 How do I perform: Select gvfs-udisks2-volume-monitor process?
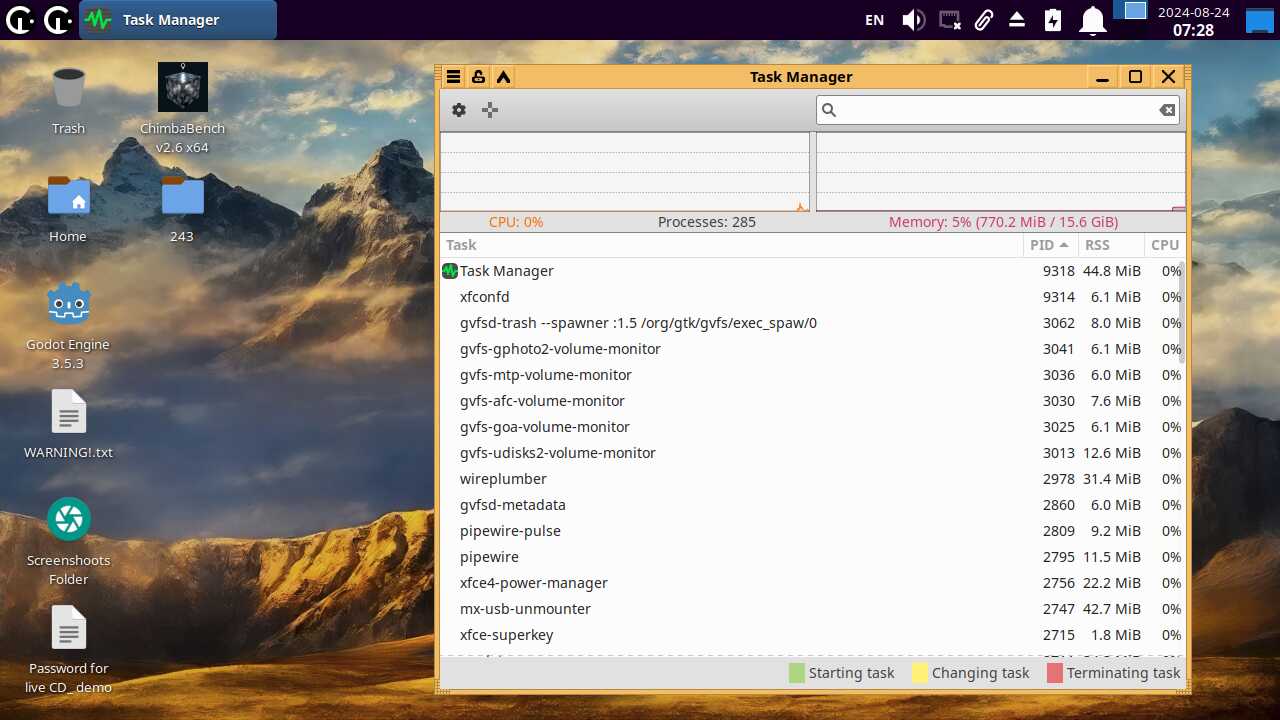811,453
